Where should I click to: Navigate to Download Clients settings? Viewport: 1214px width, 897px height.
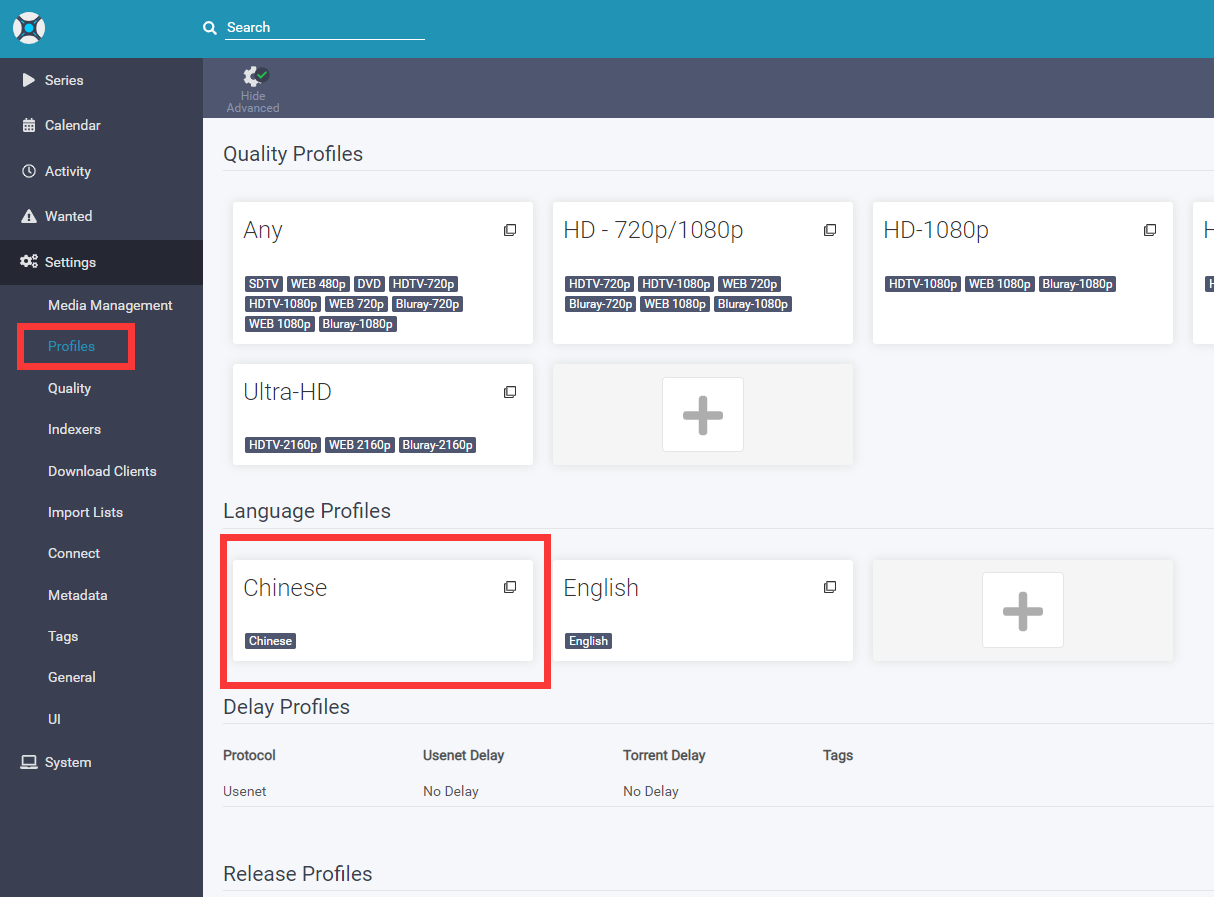point(102,471)
